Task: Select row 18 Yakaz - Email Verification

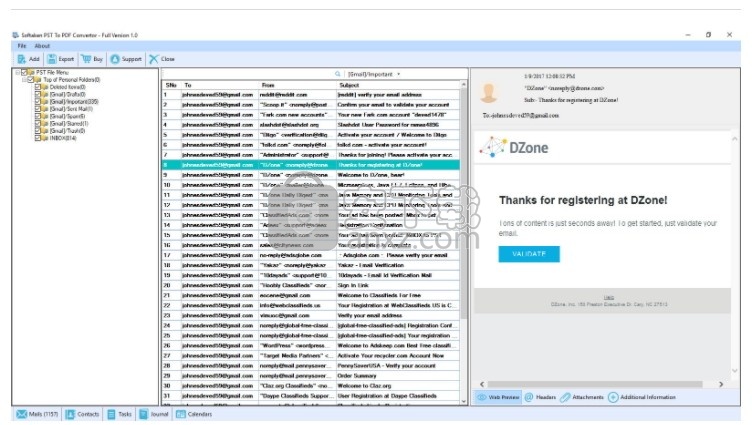Action: (311, 265)
